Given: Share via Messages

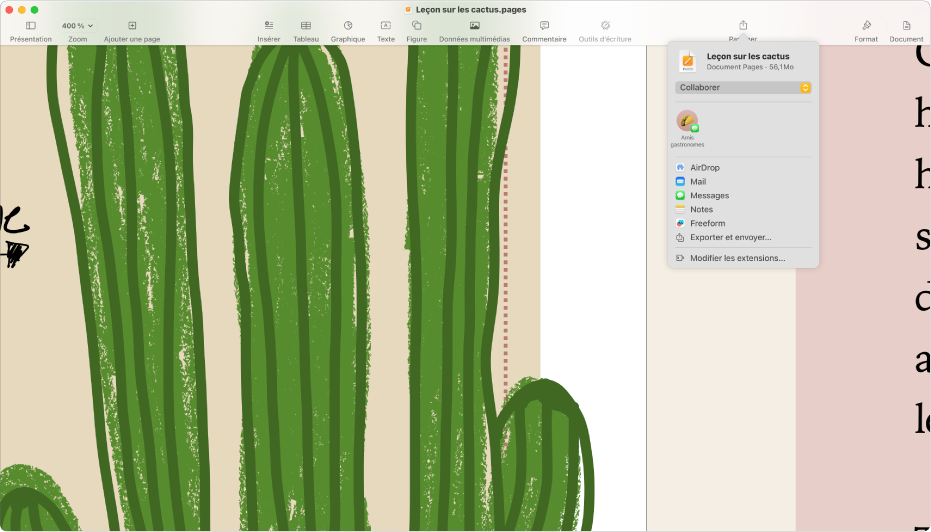Looking at the screenshot, I should (x=709, y=196).
